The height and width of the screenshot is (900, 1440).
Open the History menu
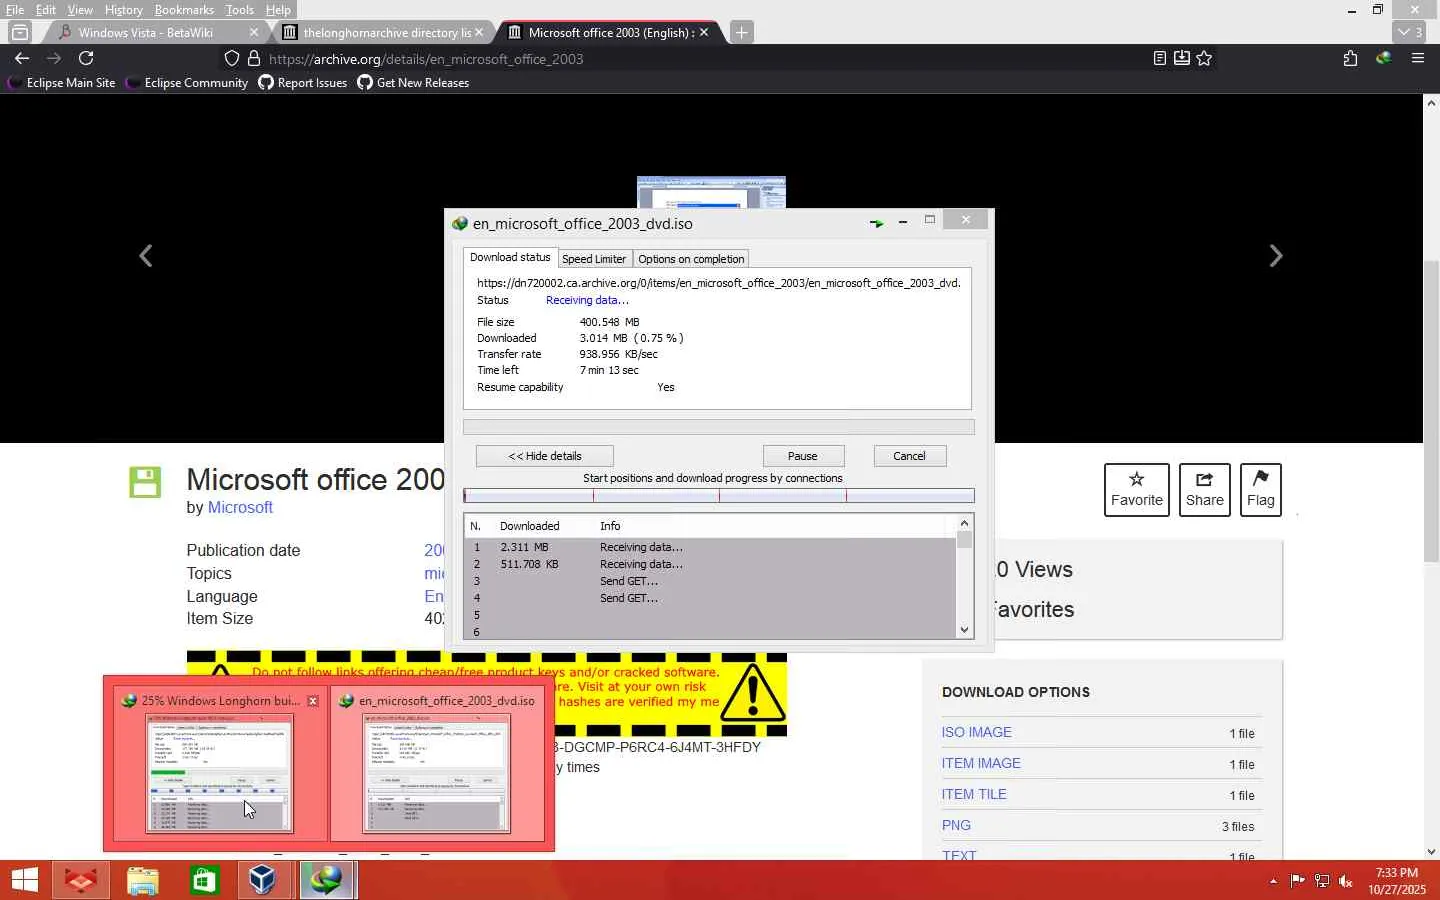coord(124,10)
